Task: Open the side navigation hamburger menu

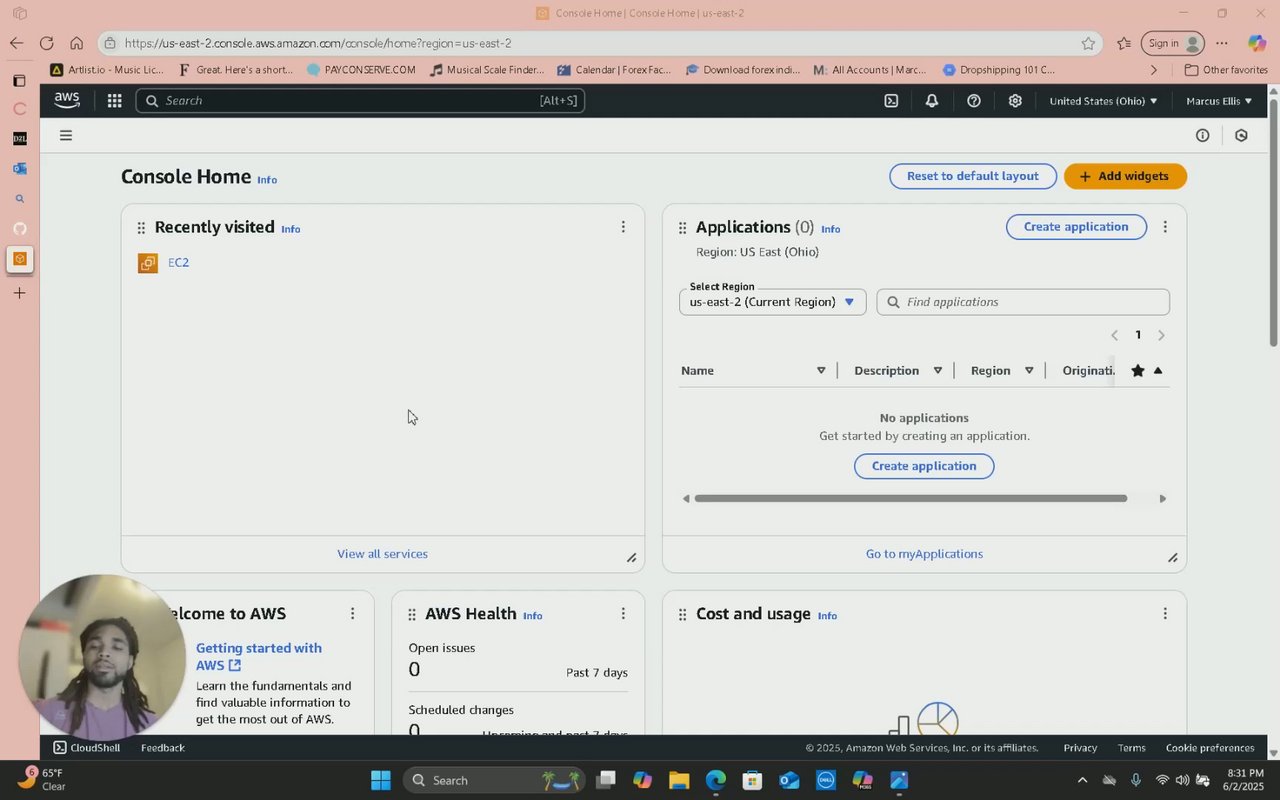Action: point(66,135)
